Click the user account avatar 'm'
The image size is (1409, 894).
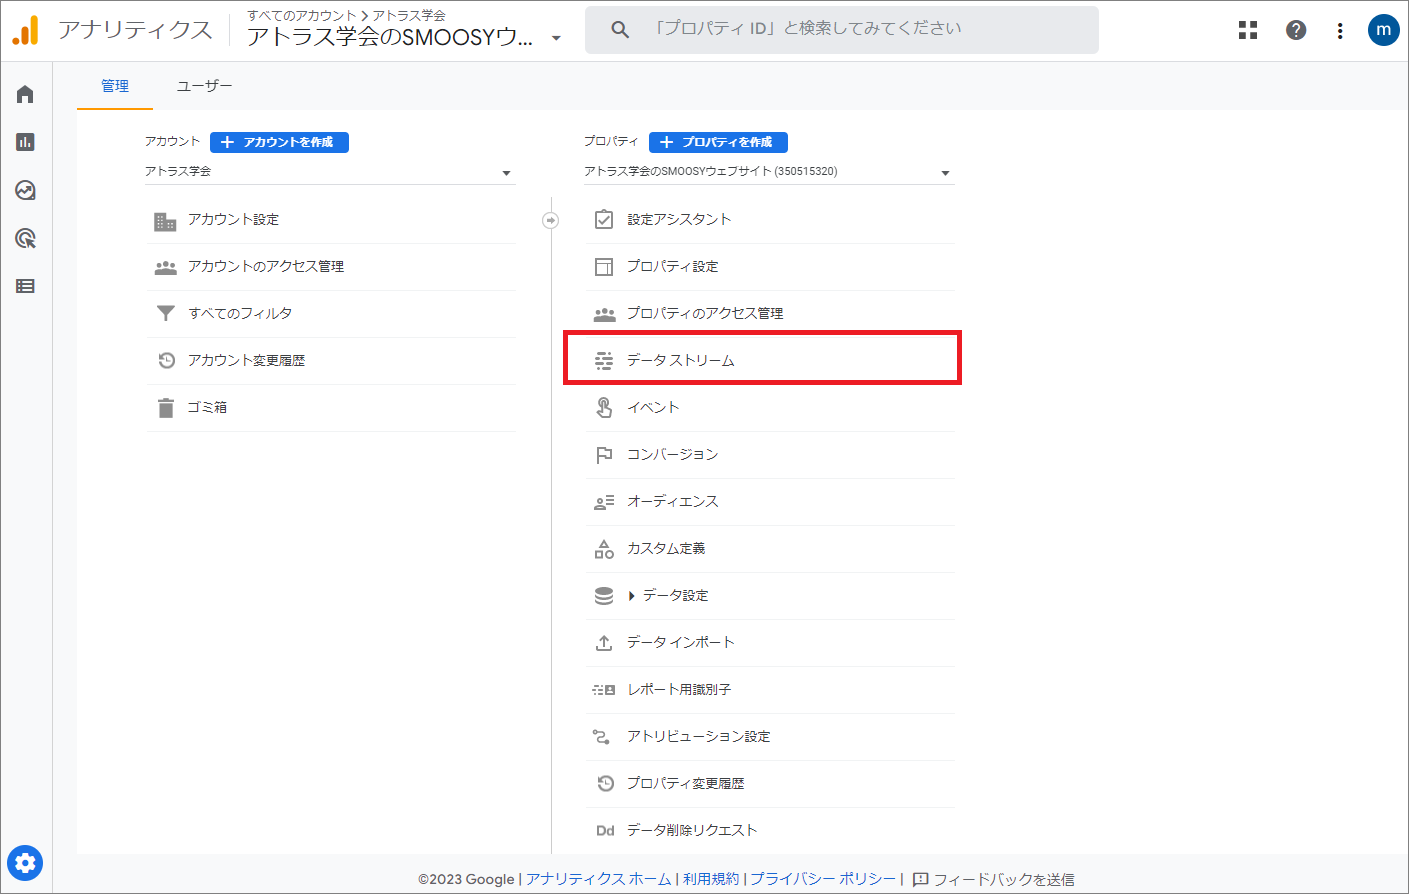pyautogui.click(x=1383, y=30)
